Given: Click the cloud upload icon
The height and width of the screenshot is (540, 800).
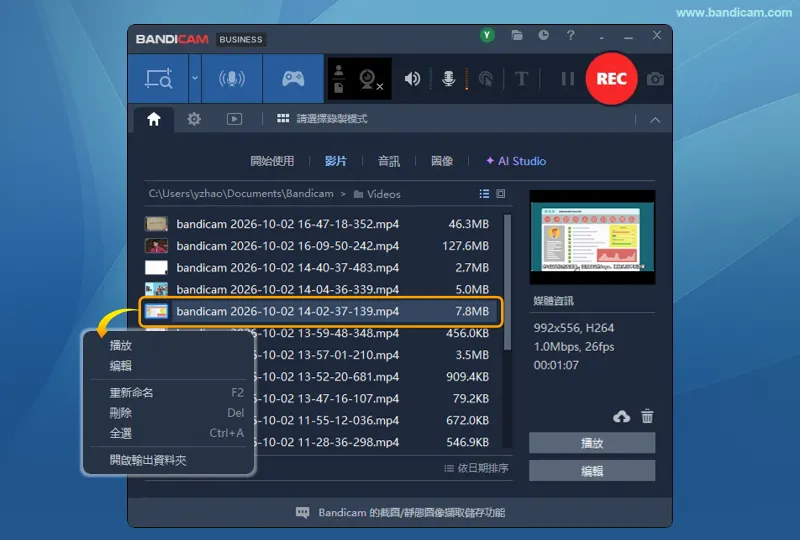Looking at the screenshot, I should click(621, 416).
